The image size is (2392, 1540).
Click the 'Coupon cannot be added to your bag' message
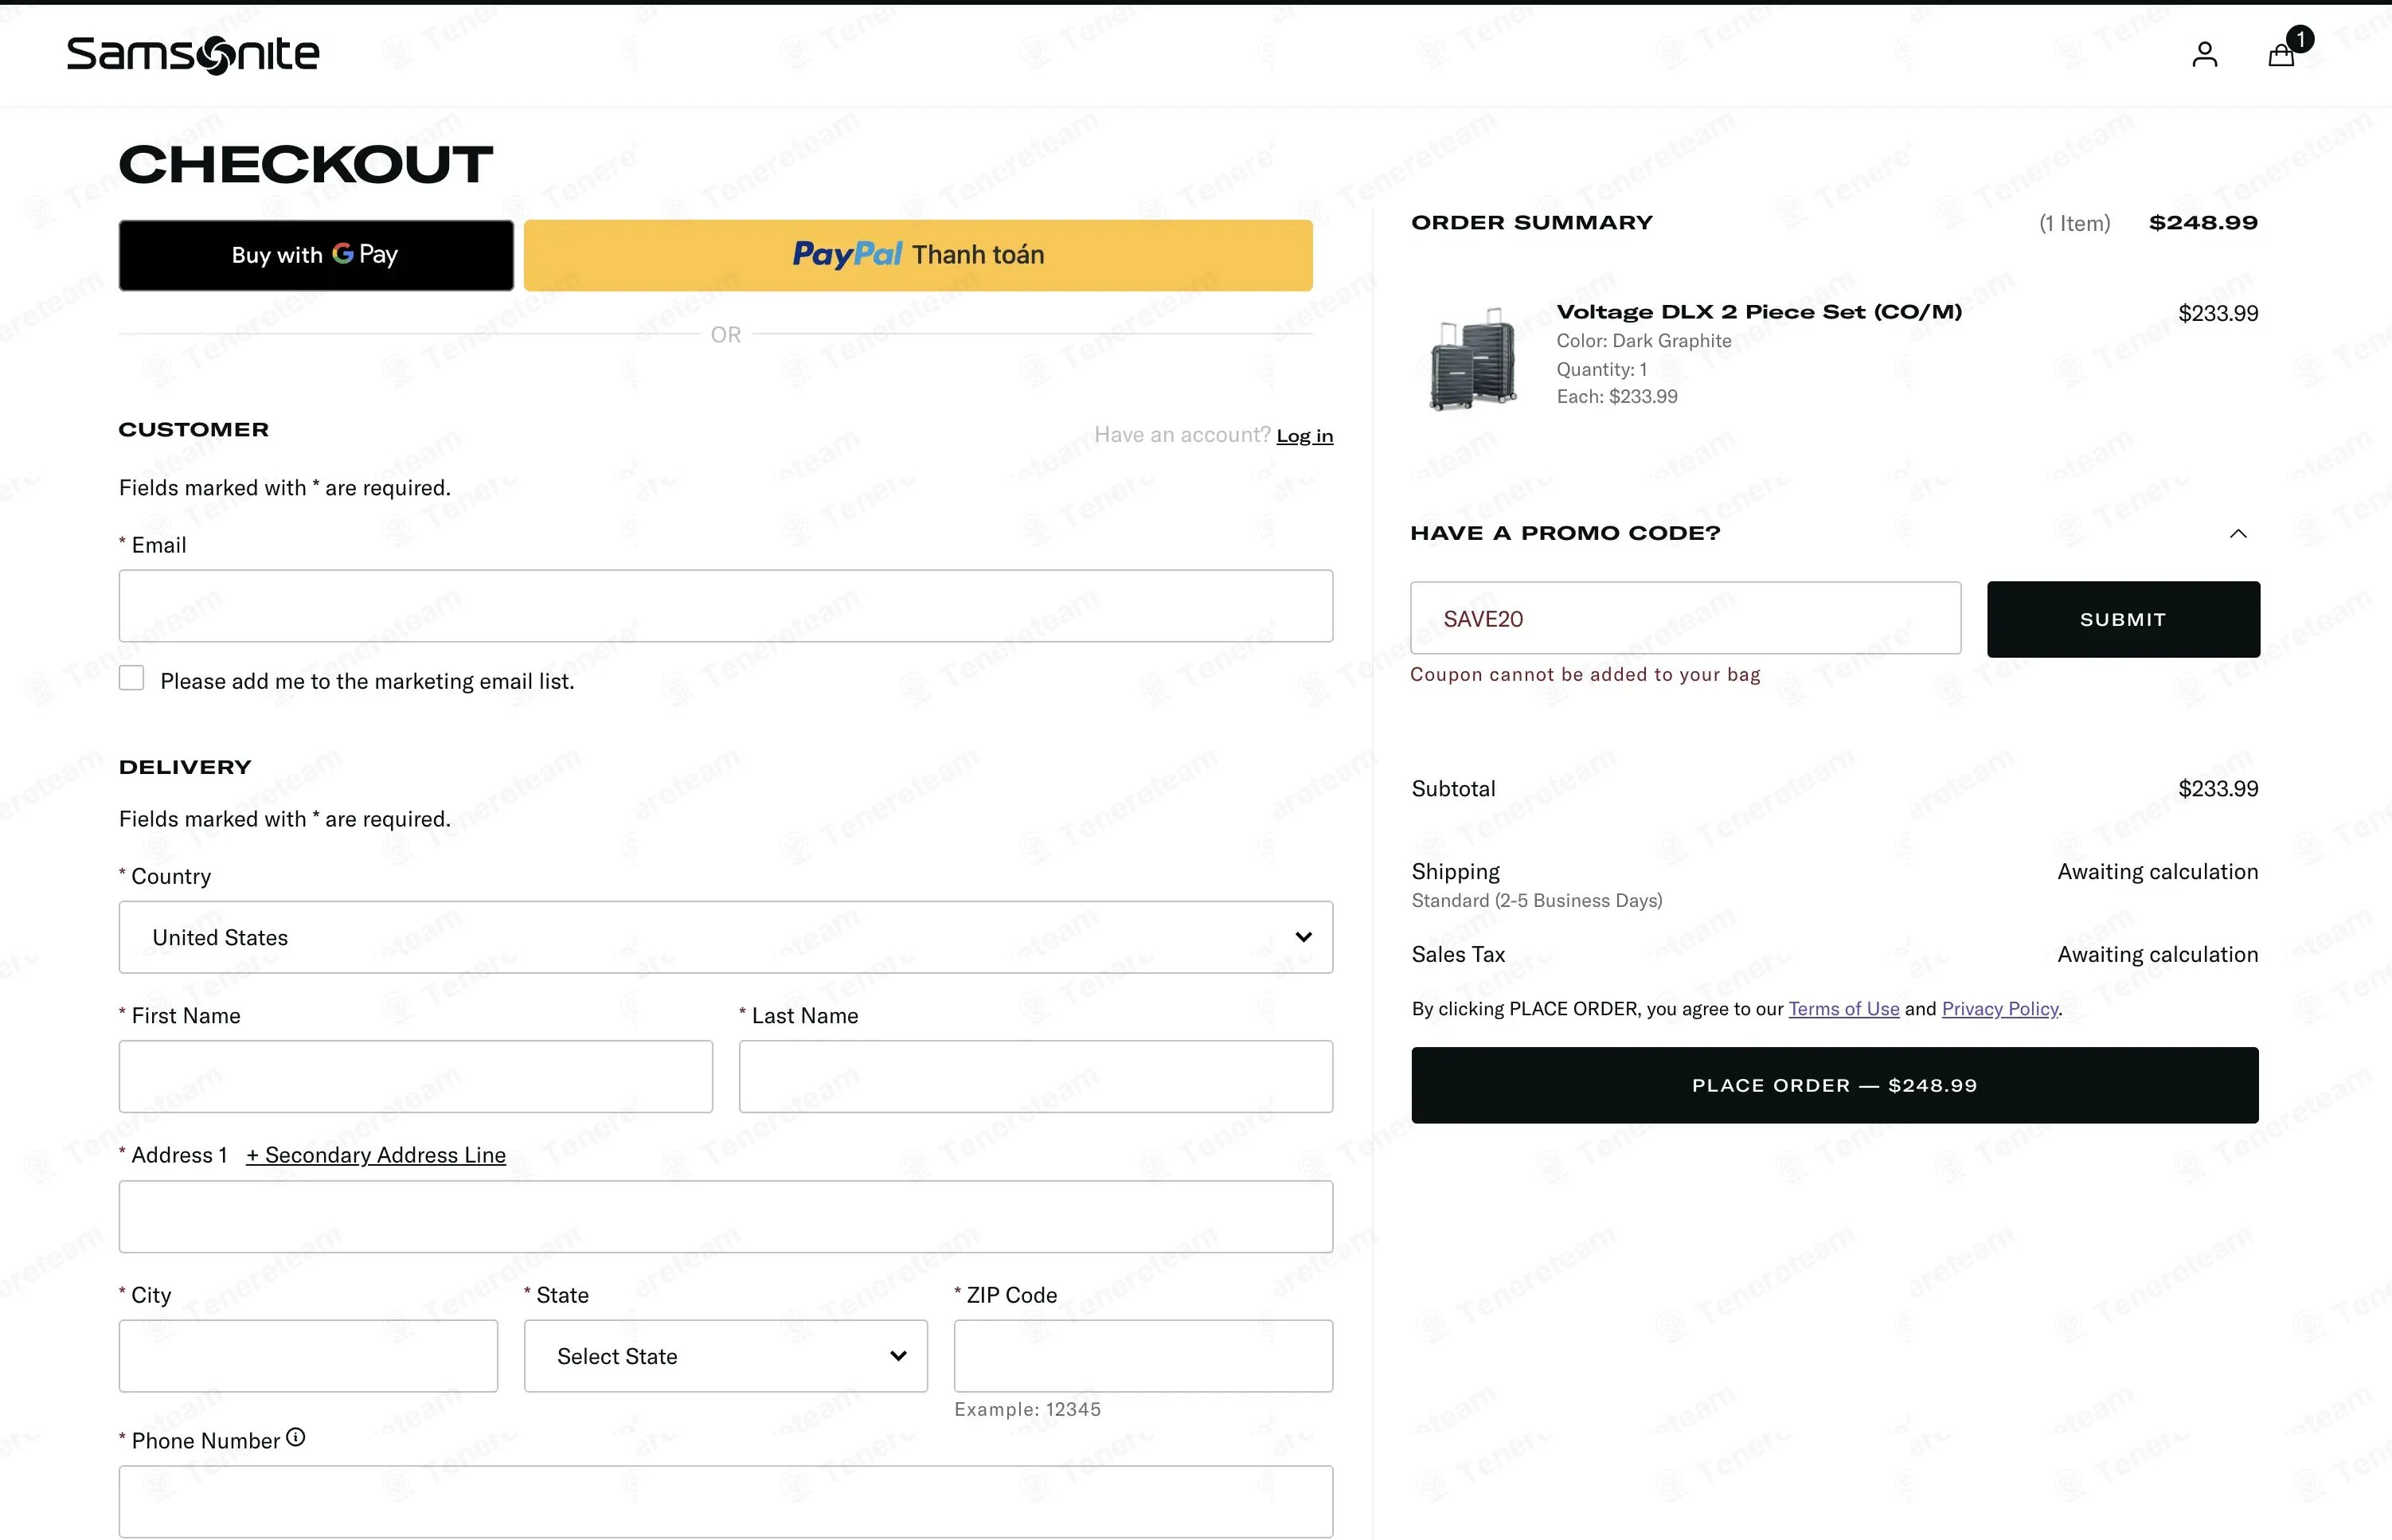[1585, 675]
